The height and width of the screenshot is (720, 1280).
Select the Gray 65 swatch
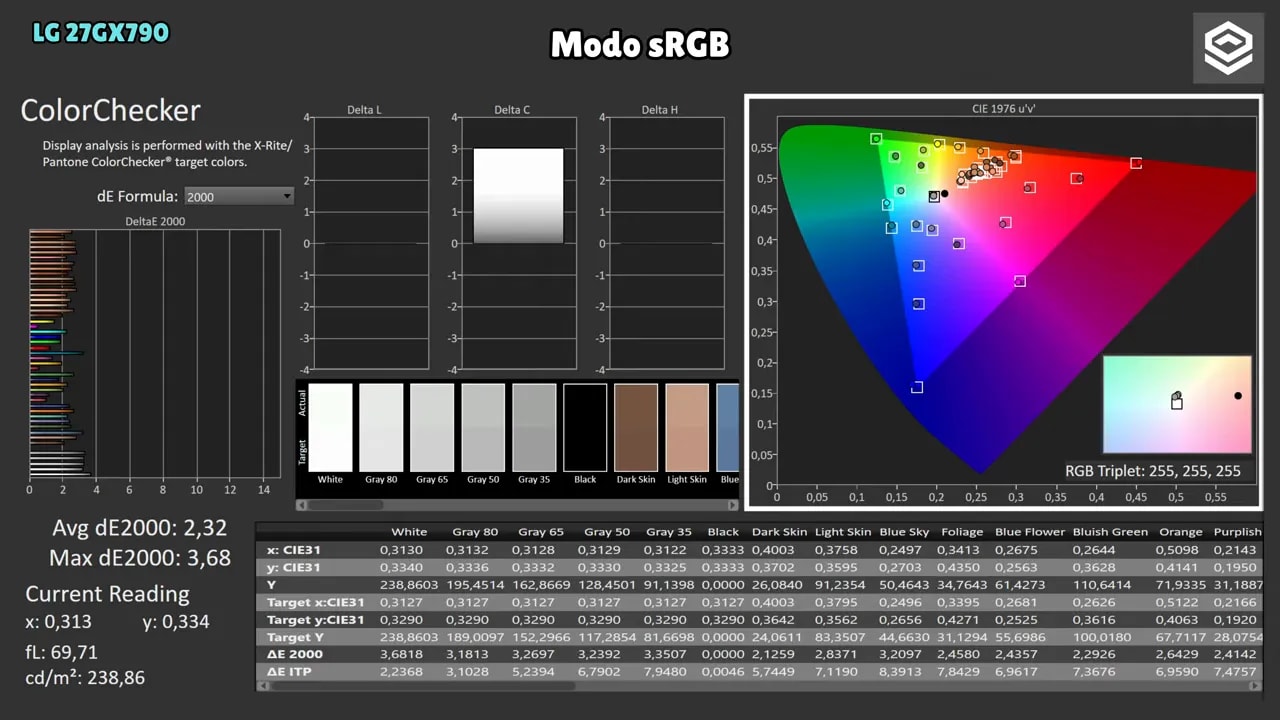coord(432,427)
